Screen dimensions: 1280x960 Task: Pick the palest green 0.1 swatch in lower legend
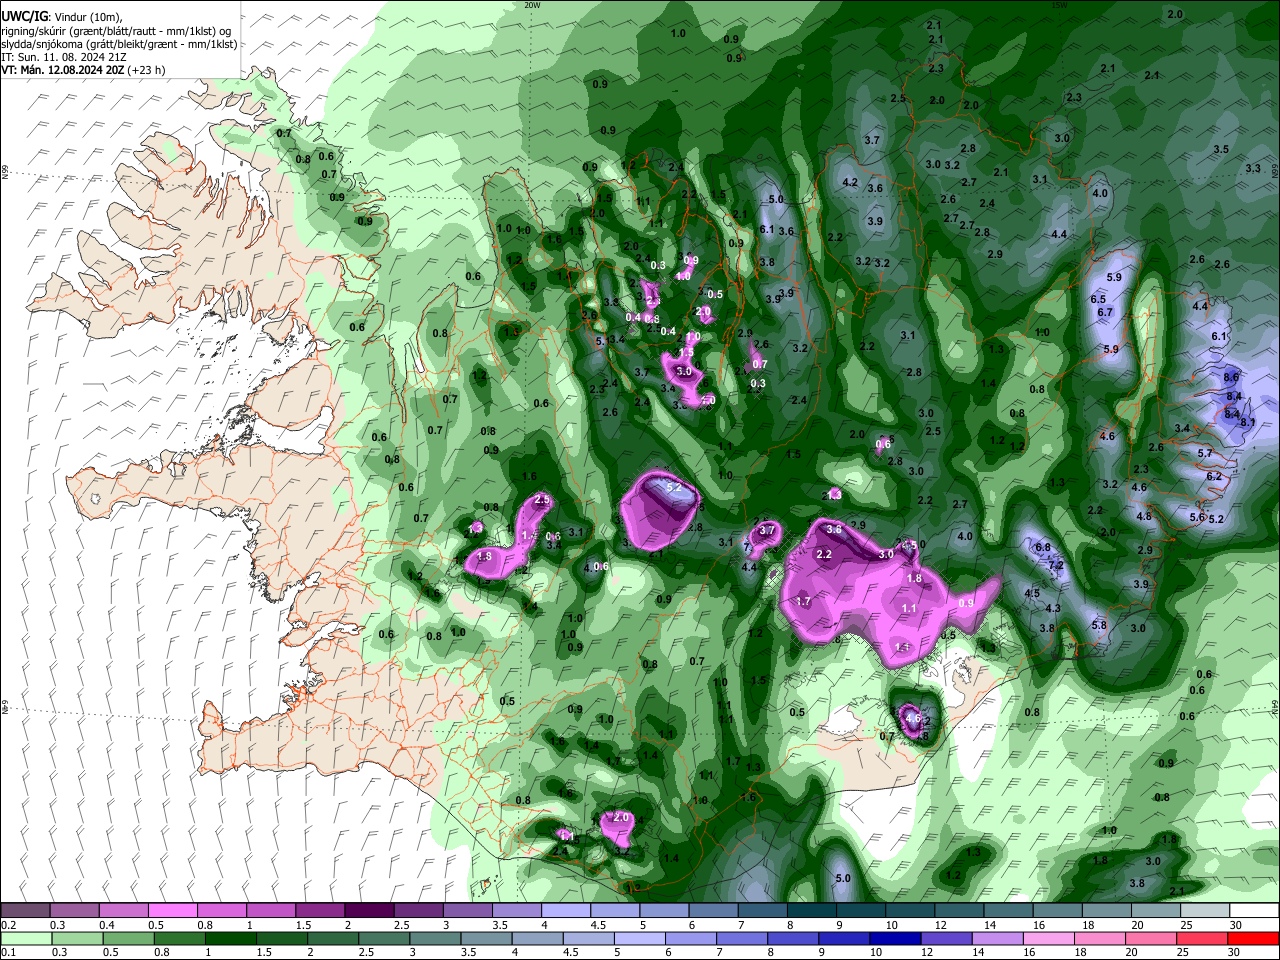pos(27,938)
